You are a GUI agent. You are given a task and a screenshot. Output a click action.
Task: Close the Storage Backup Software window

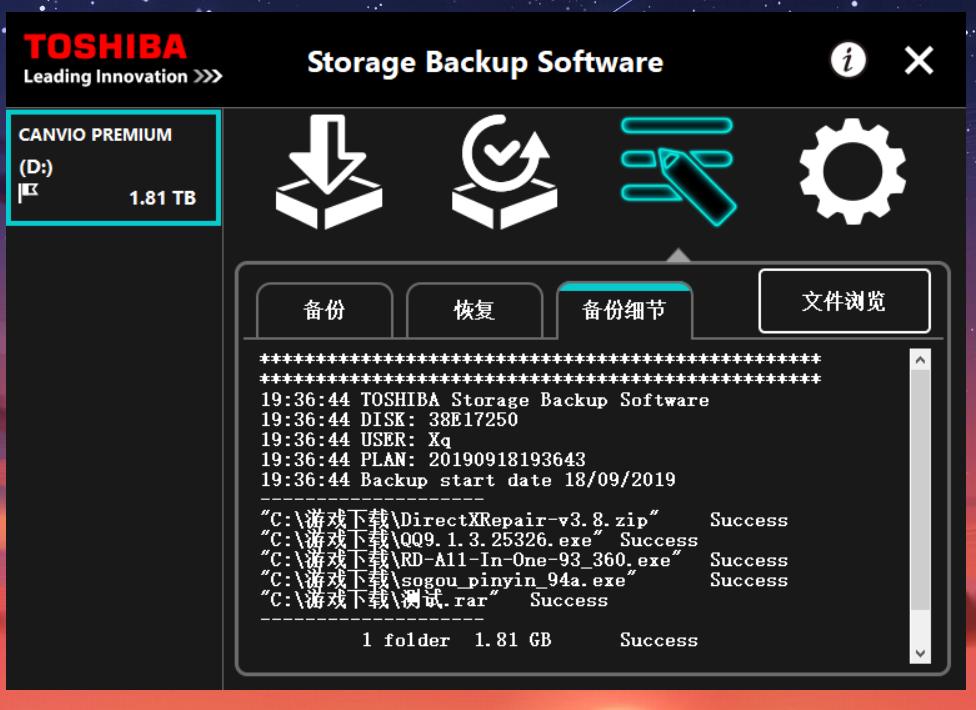(x=919, y=61)
